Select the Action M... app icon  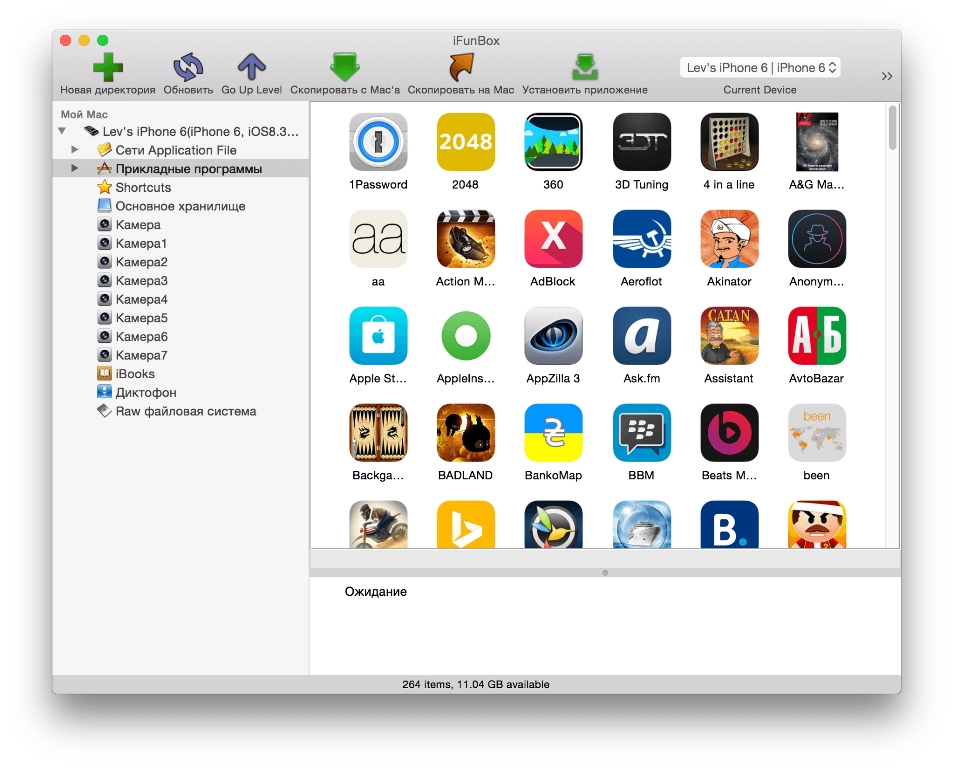pos(466,239)
